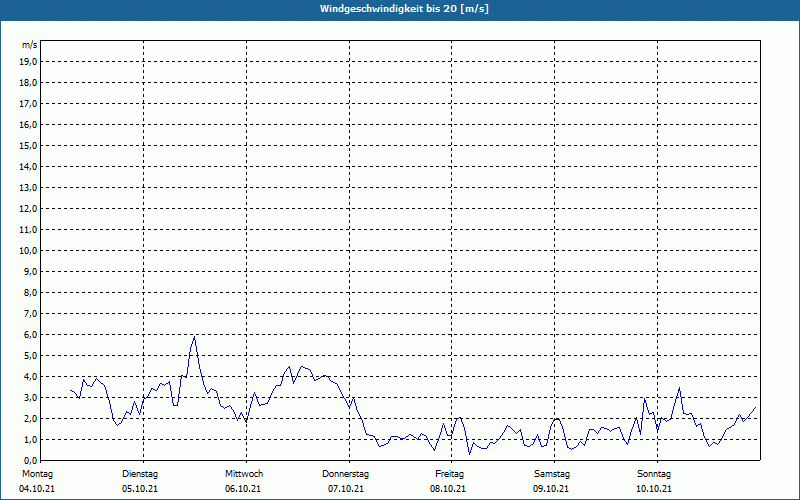Viewport: 800px width, 500px height.
Task: Select the 04.10.21 date label
Action: click(37, 489)
